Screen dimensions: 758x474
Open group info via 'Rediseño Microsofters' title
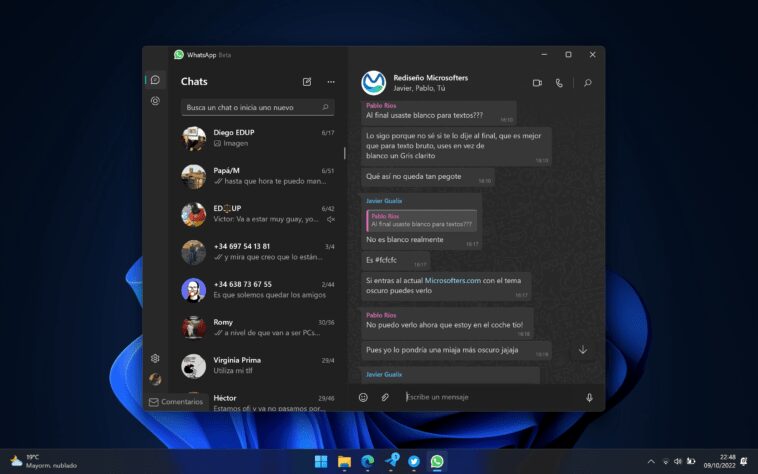(430, 78)
